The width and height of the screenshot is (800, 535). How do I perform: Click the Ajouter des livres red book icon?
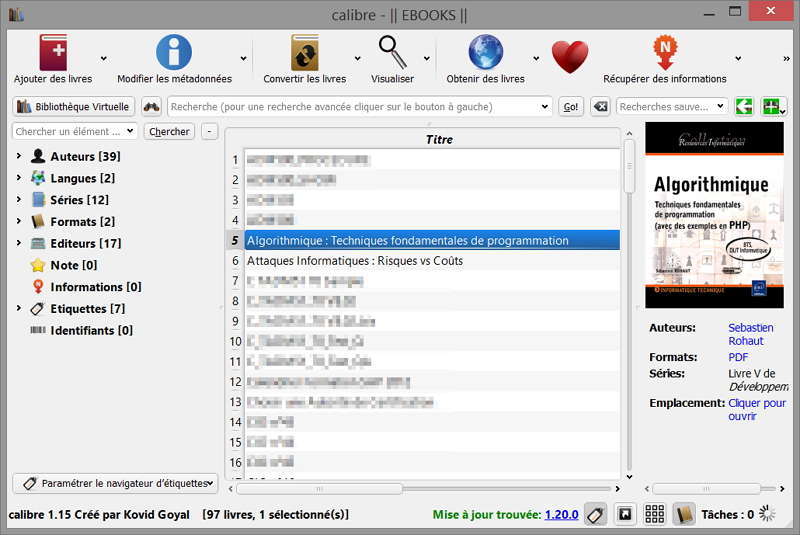click(x=53, y=52)
